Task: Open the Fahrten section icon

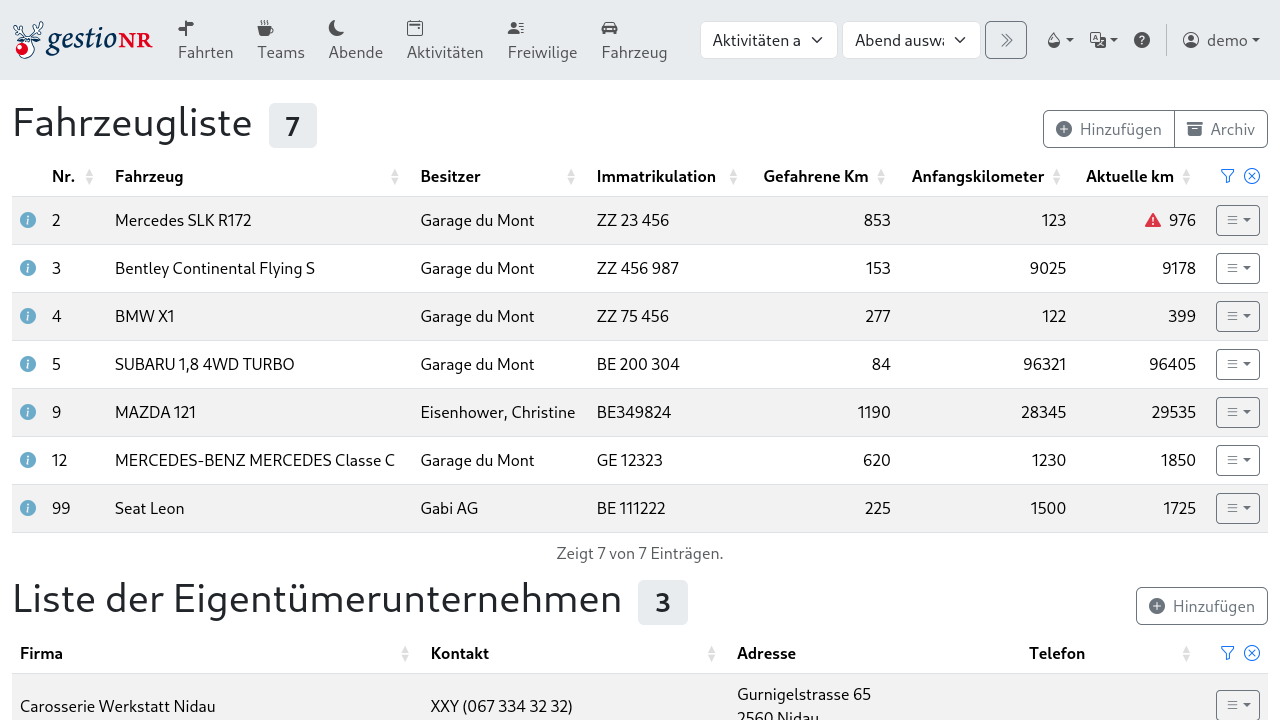Action: pyautogui.click(x=186, y=26)
